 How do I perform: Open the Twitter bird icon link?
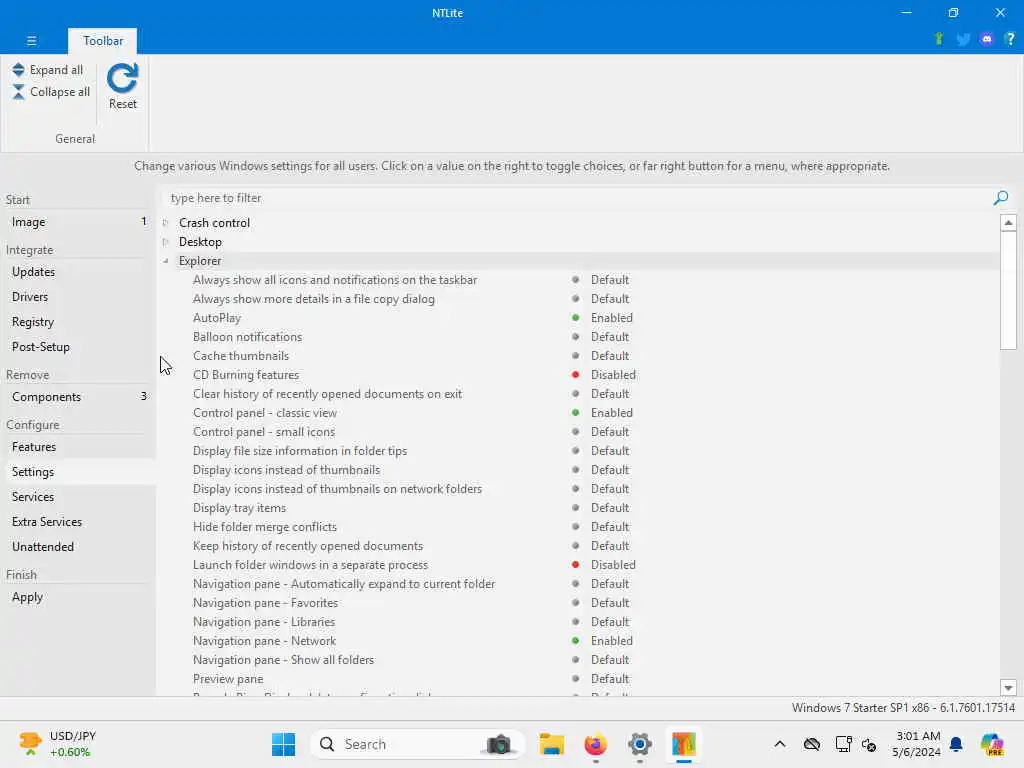tap(963, 39)
